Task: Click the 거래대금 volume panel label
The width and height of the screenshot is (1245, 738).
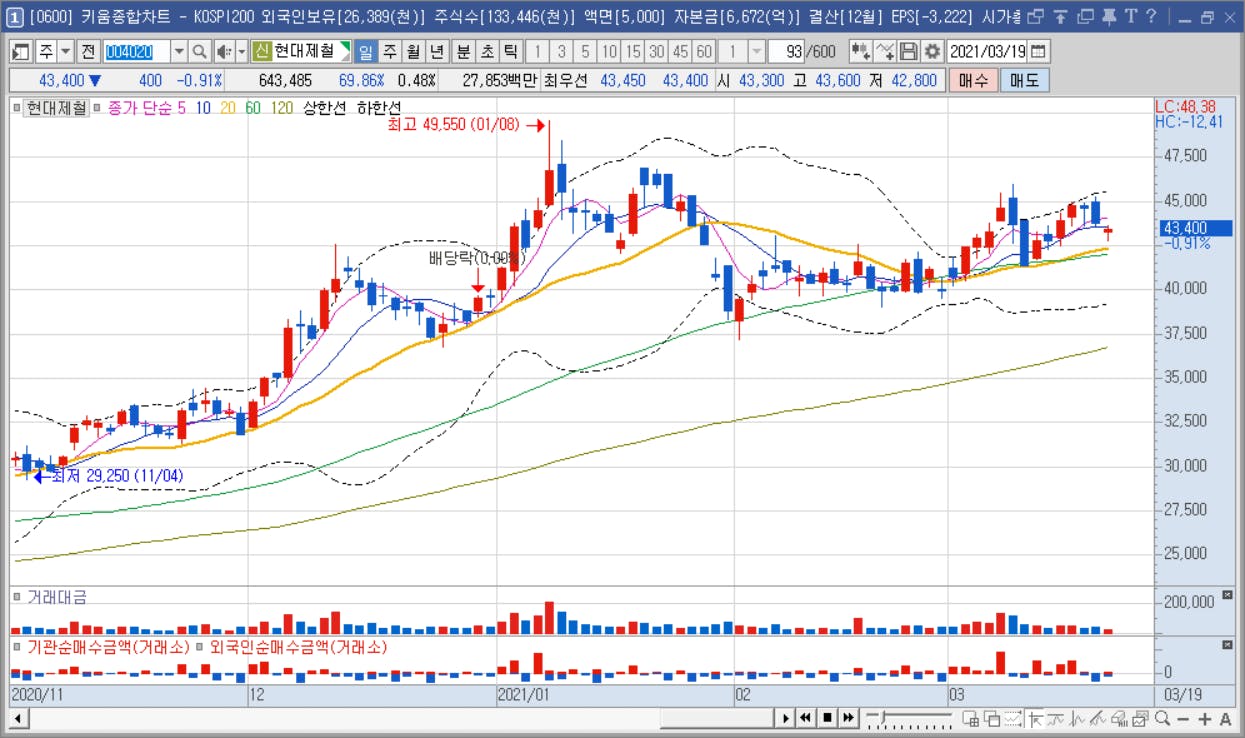Action: pyautogui.click(x=57, y=597)
